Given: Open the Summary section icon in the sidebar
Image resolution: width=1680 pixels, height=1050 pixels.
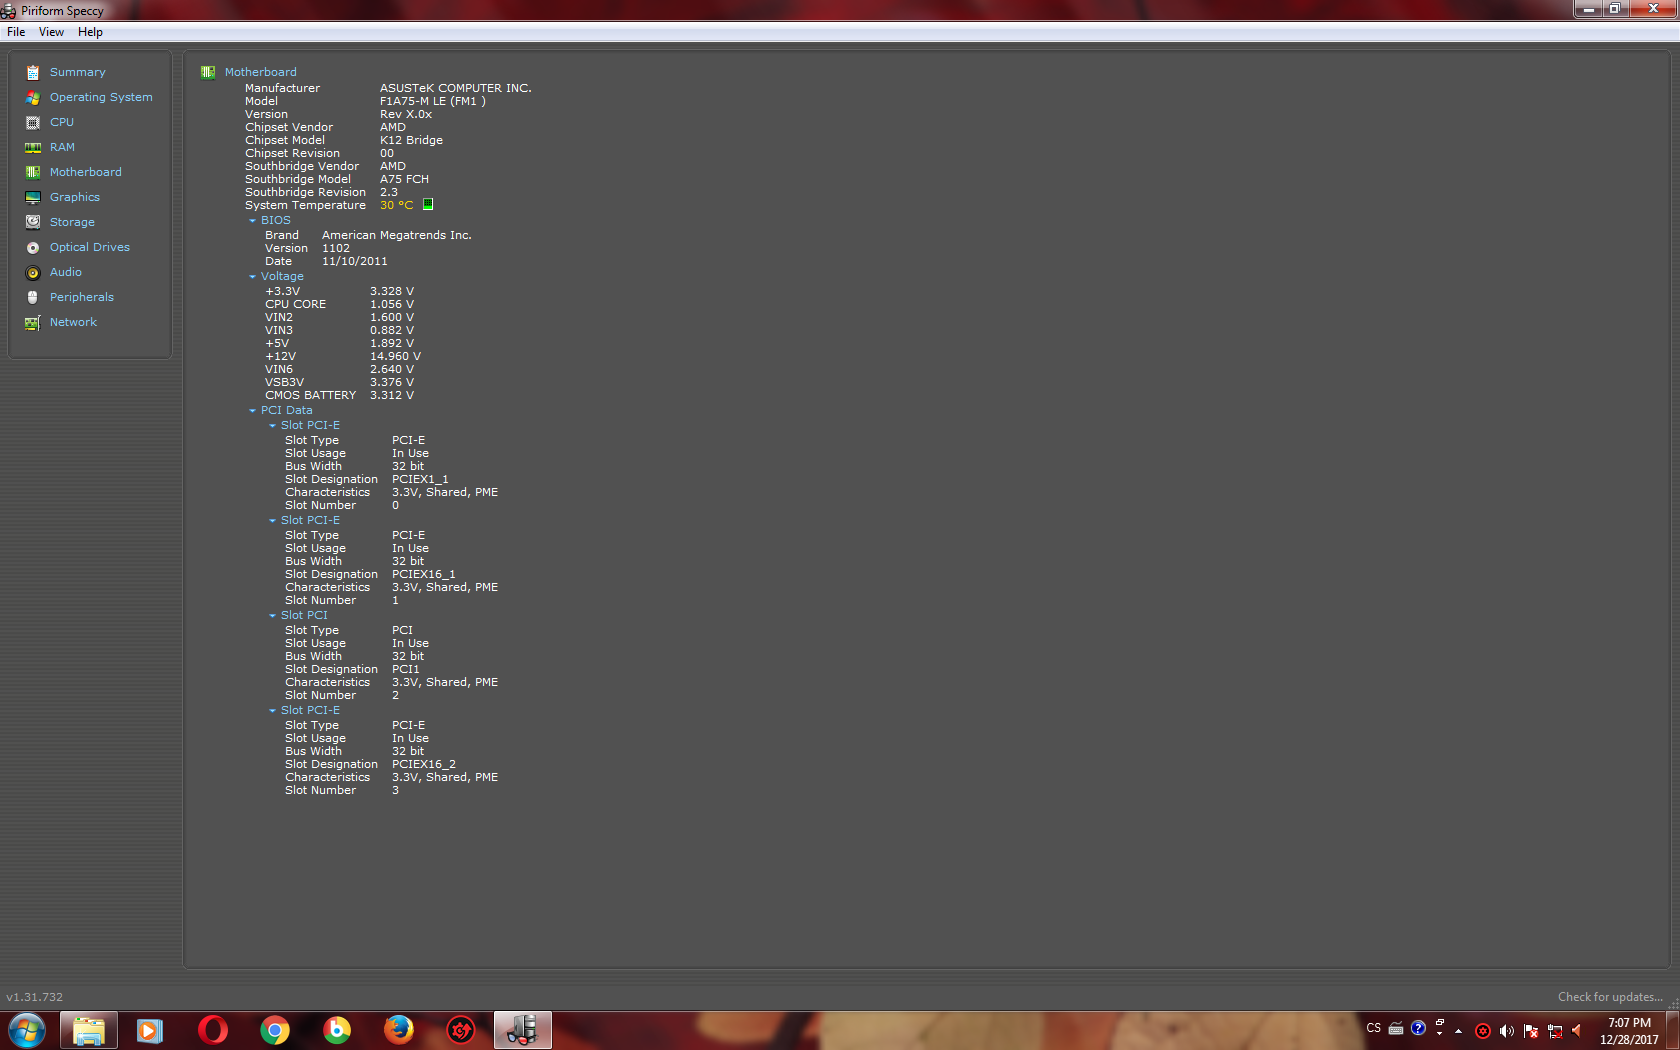Looking at the screenshot, I should (33, 72).
